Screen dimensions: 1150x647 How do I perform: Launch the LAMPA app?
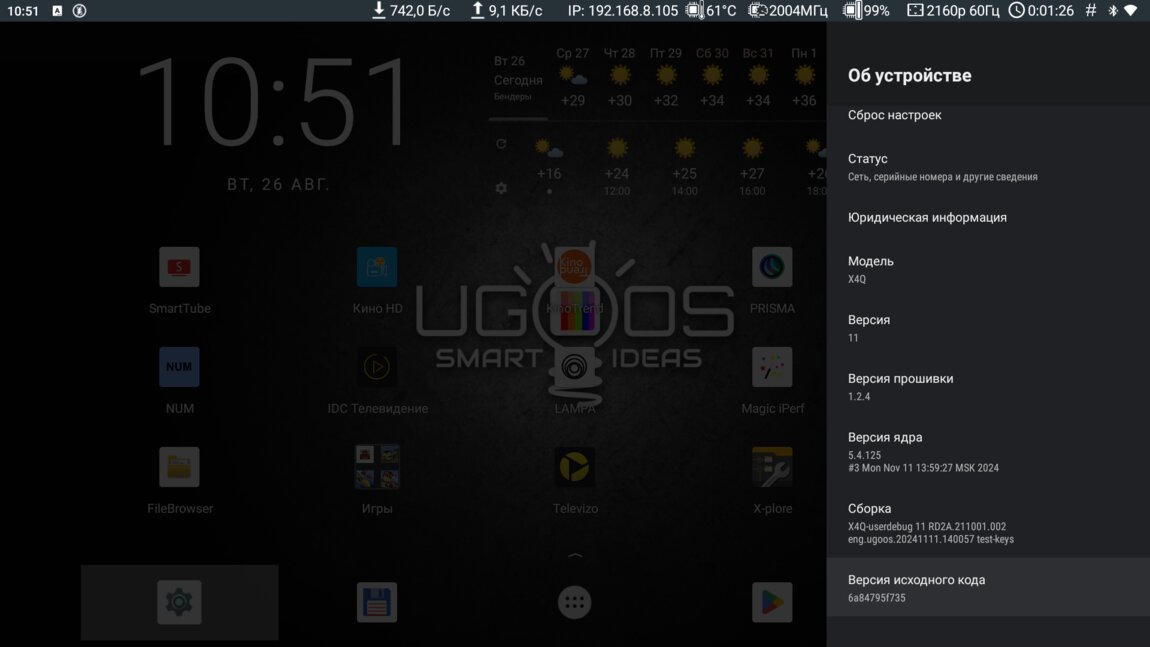575,368
